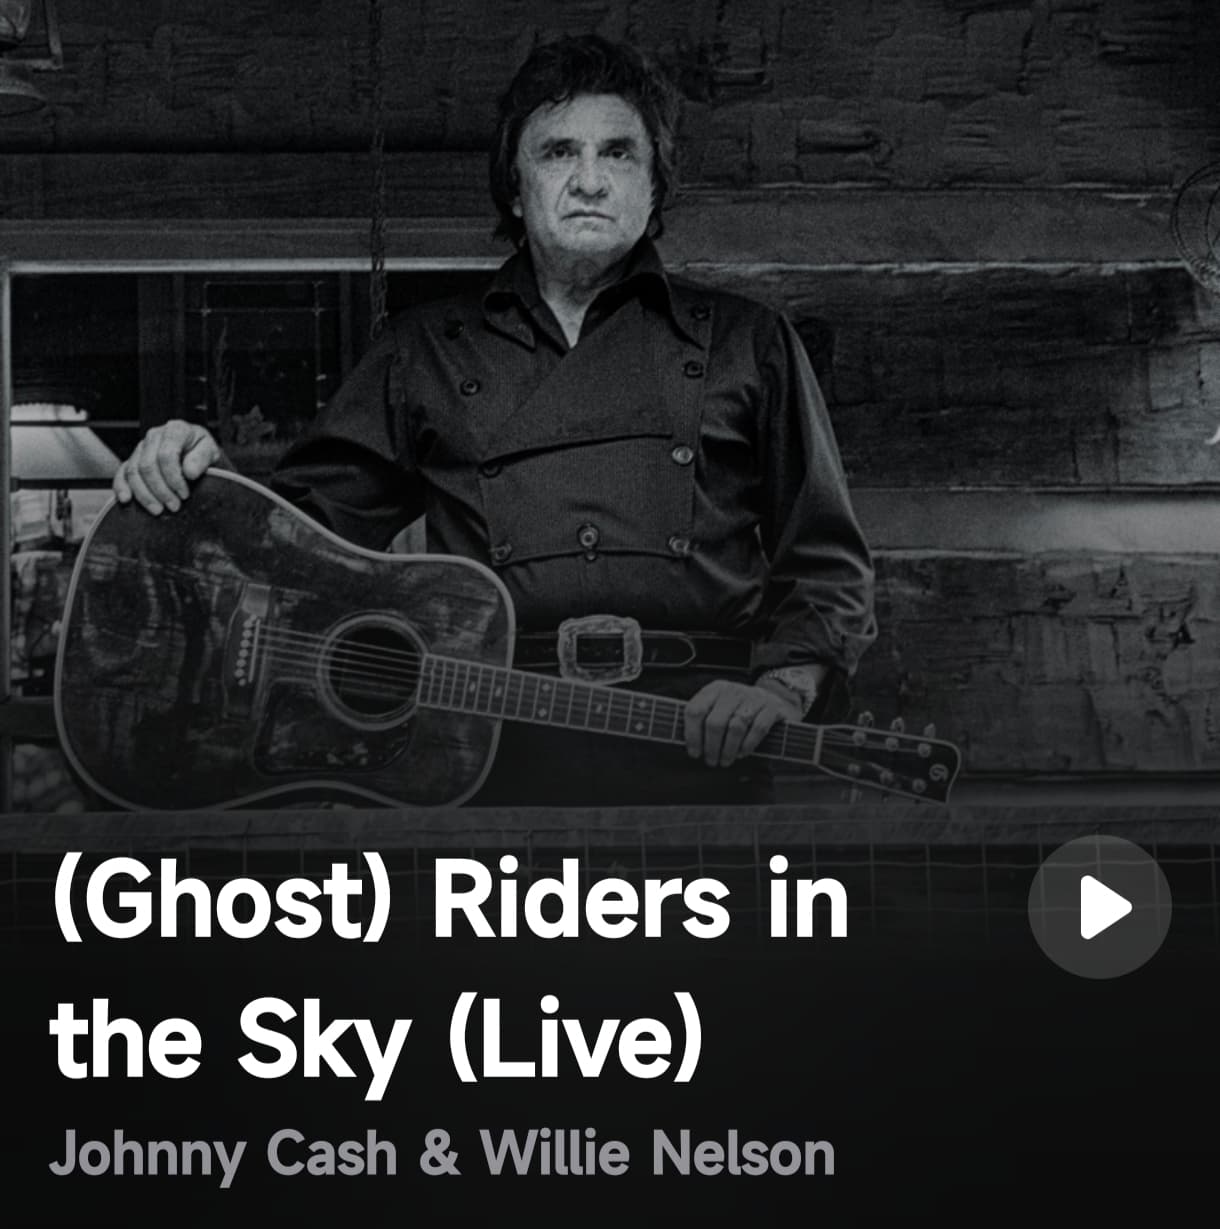Click the acoustic guitar body in the photo
Screen dimensions: 1220x1229
[280, 640]
